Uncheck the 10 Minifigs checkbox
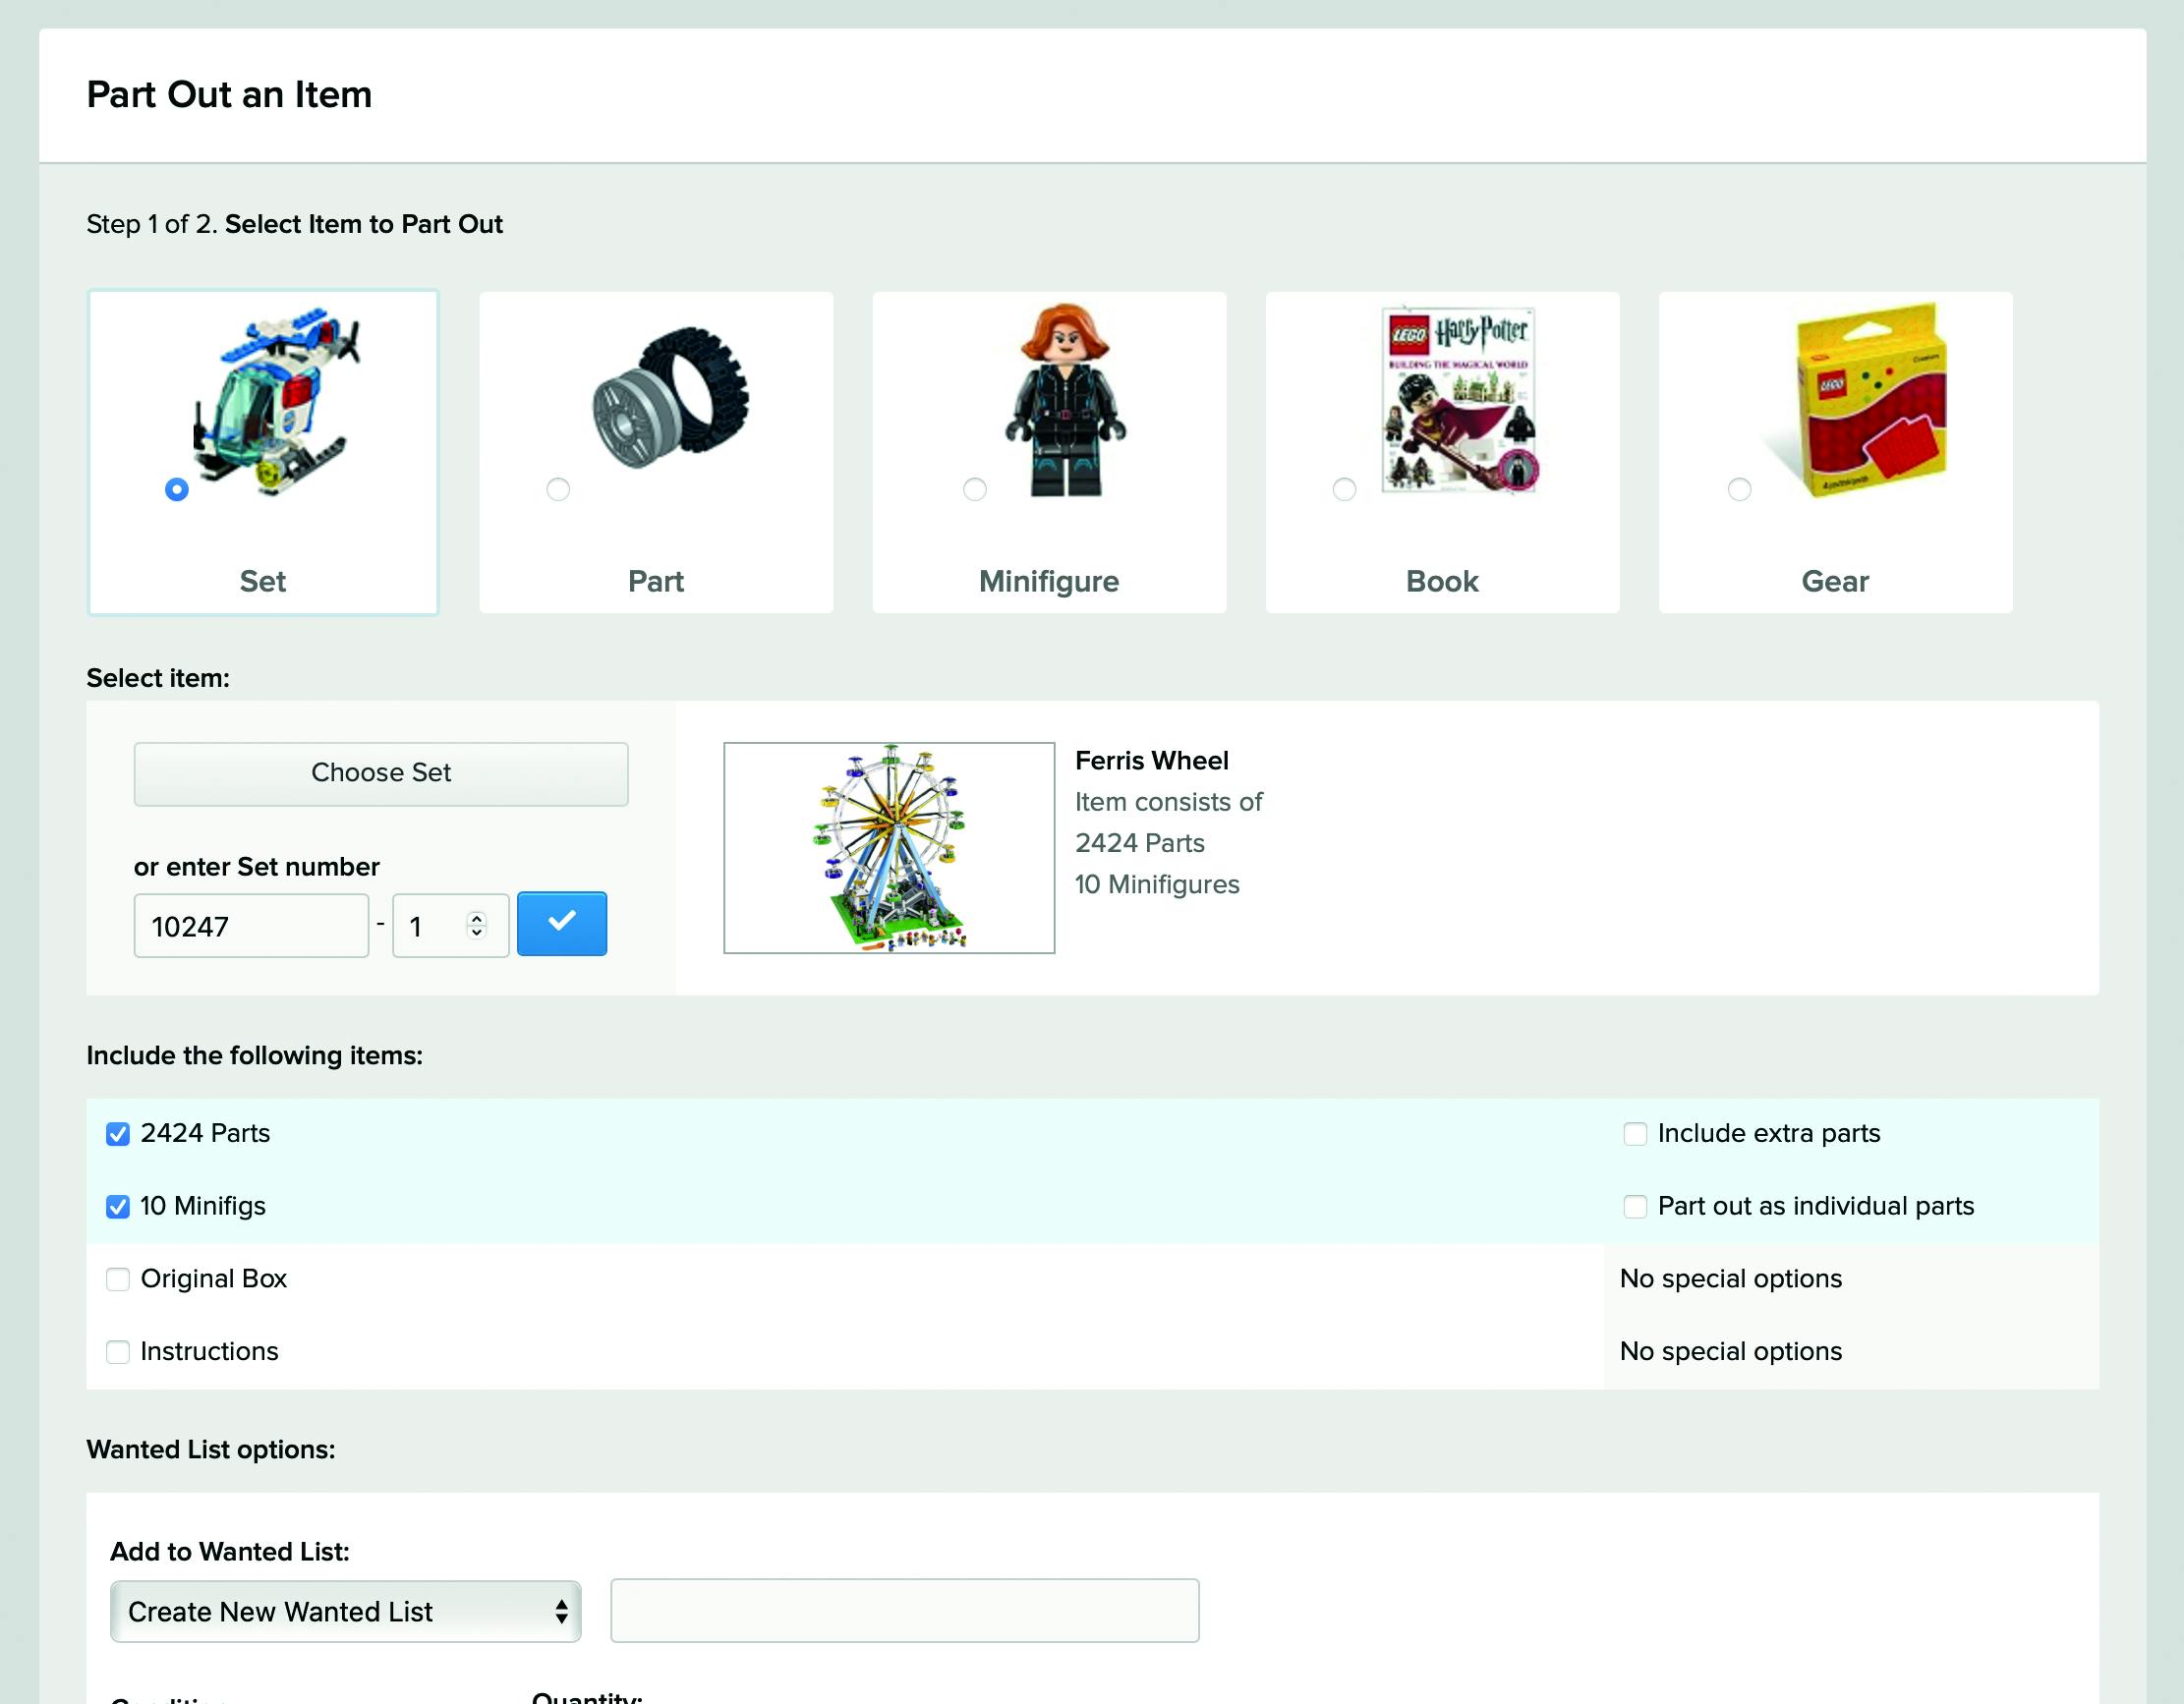This screenshot has height=1704, width=2184. pos(118,1207)
